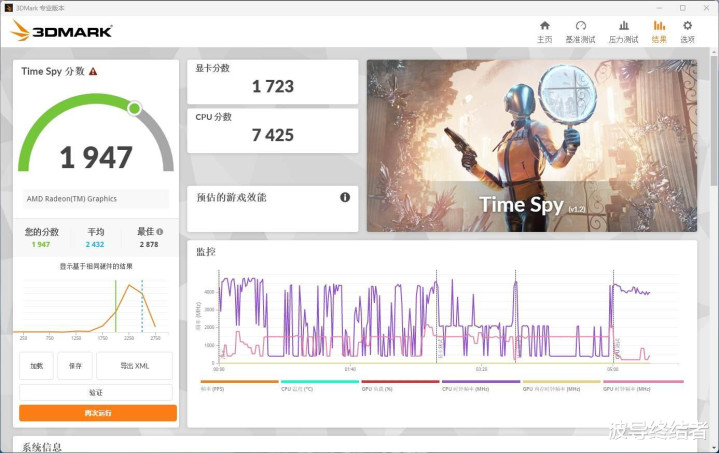Viewport: 719px width, 453px height.
Task: Maximize the 3DMark window
Action: (683, 8)
